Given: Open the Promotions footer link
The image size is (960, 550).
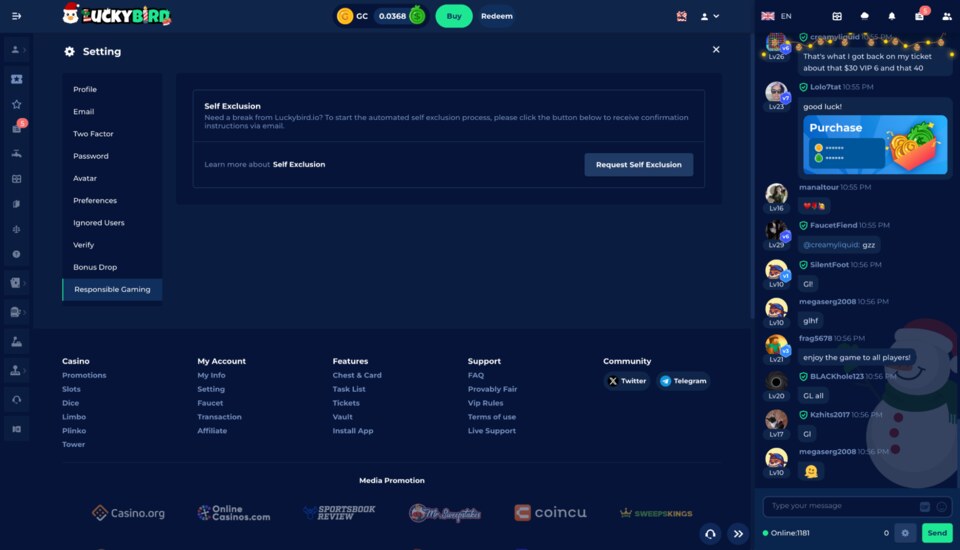Looking at the screenshot, I should [x=84, y=375].
